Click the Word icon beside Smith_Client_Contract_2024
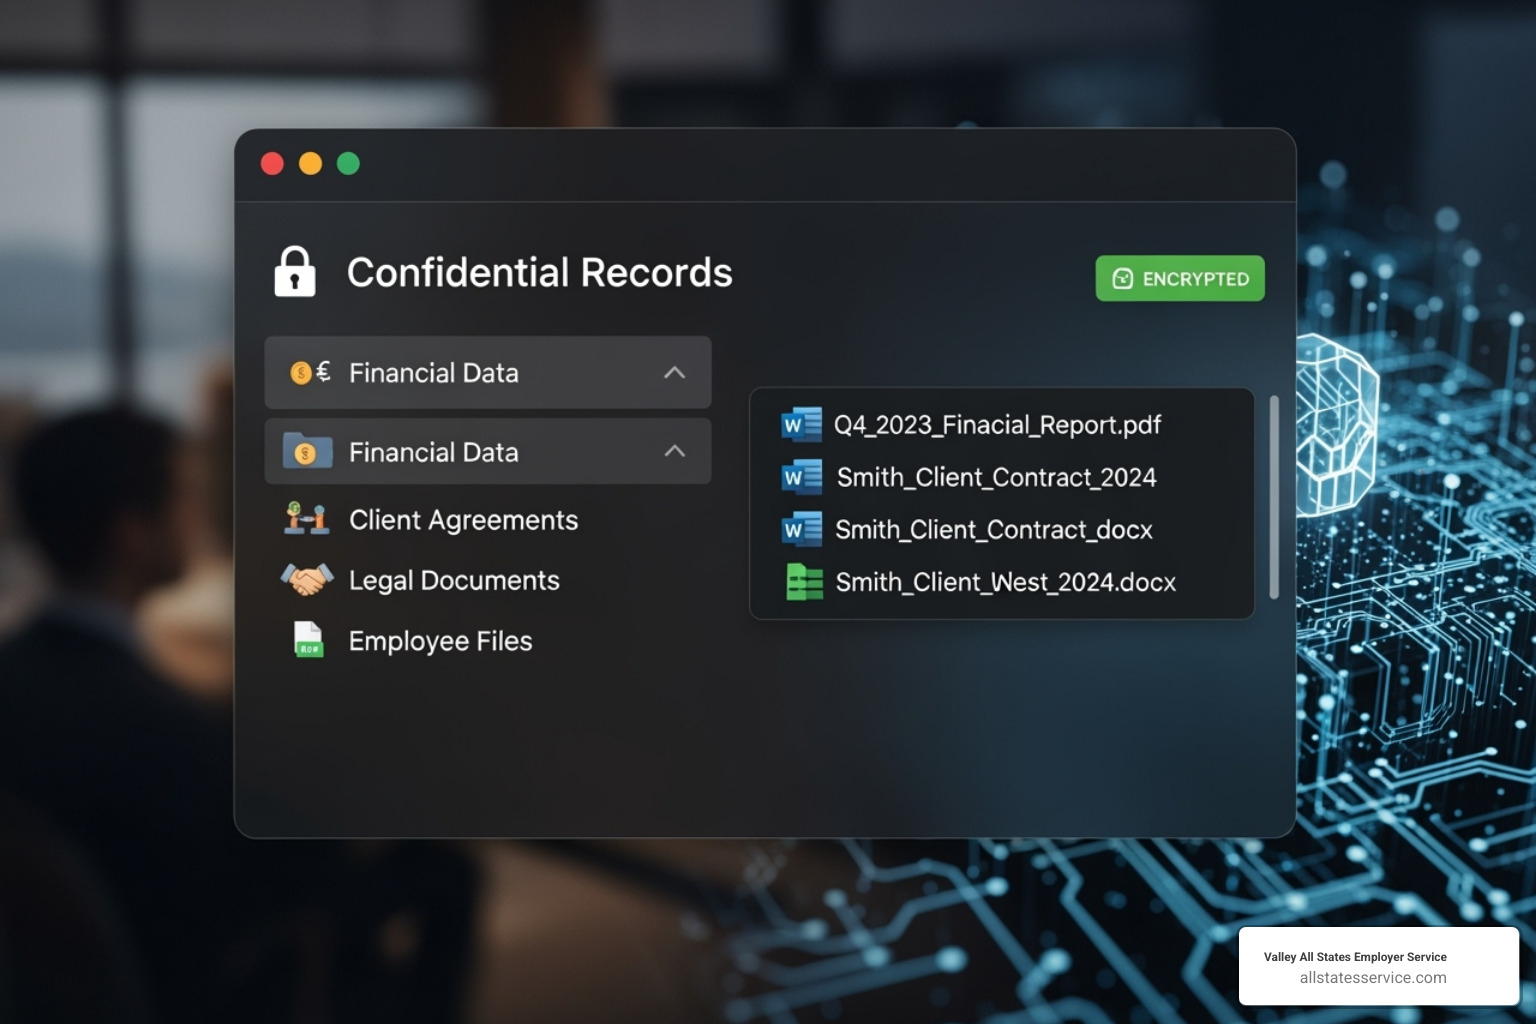The width and height of the screenshot is (1536, 1024). (x=801, y=477)
